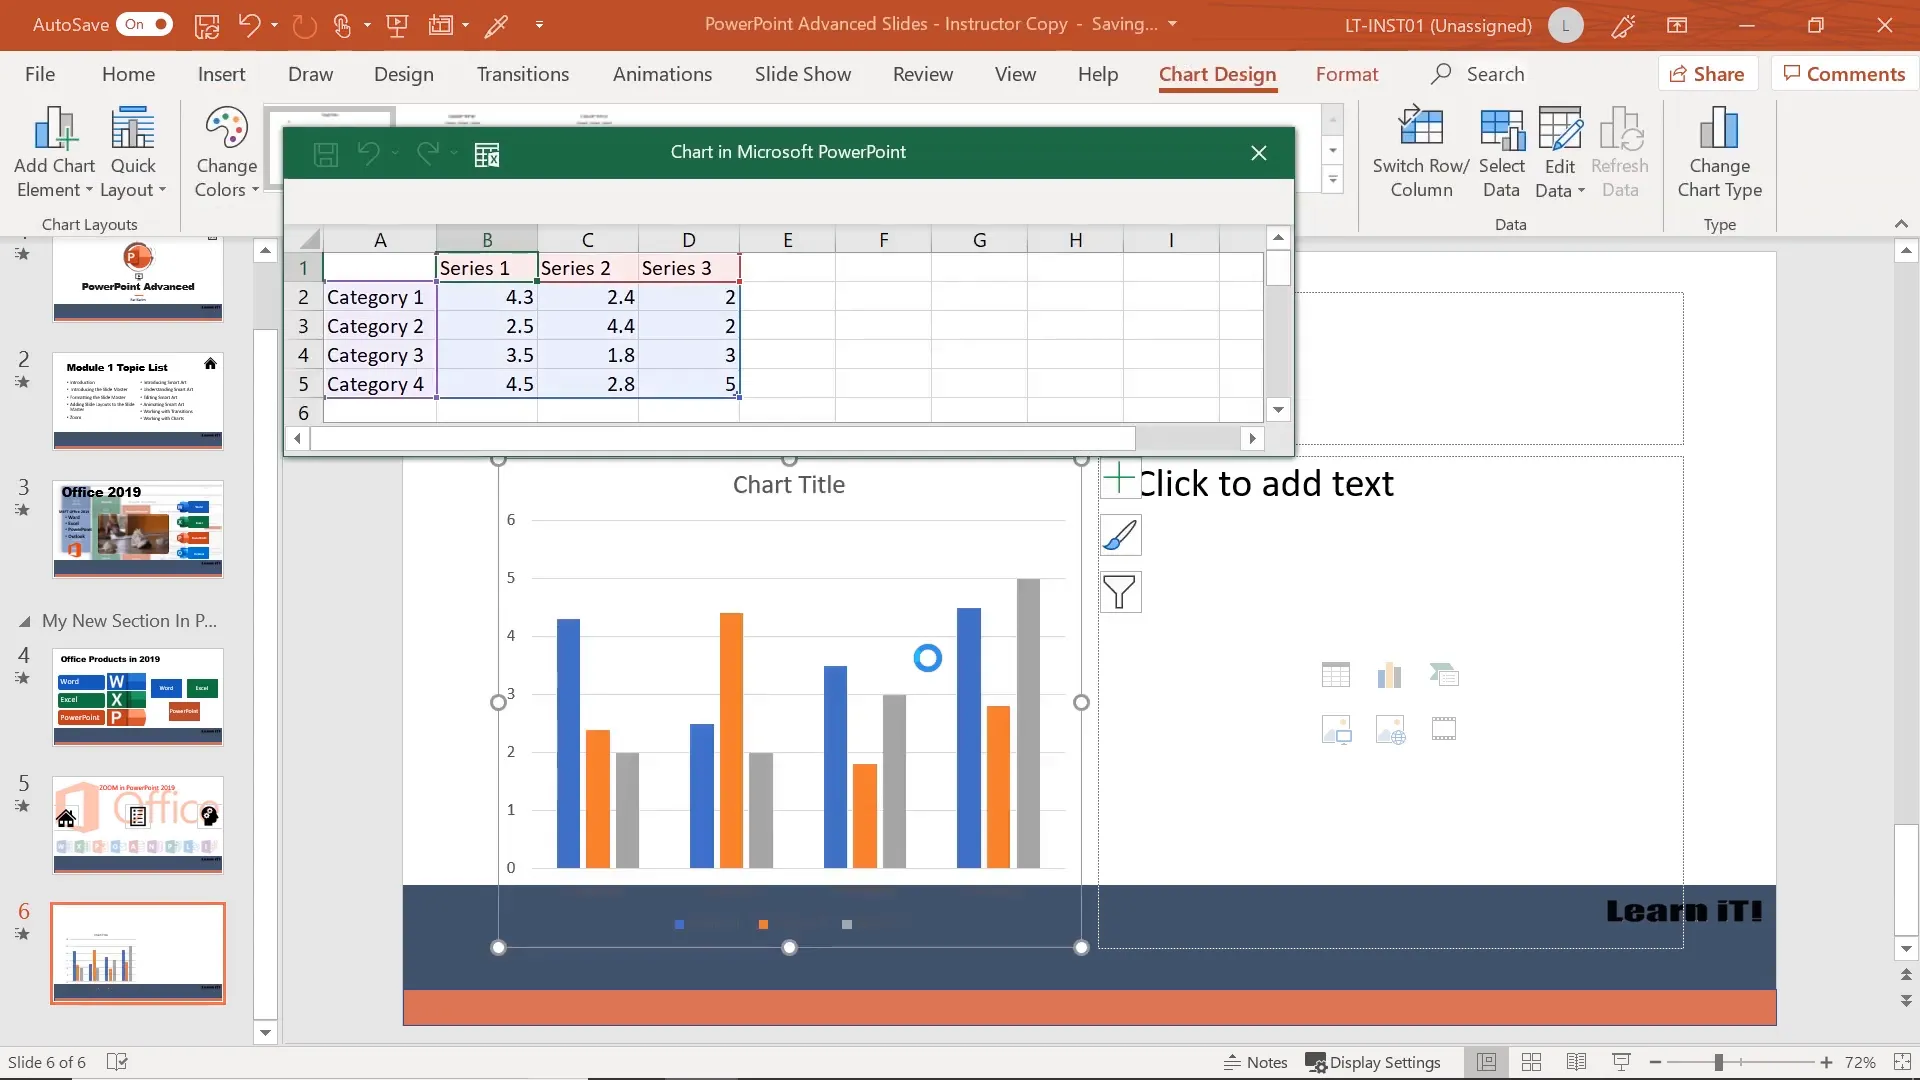Open the Customize Quick Access Toolbar dropdown
The width and height of the screenshot is (1920, 1080).
point(539,25)
